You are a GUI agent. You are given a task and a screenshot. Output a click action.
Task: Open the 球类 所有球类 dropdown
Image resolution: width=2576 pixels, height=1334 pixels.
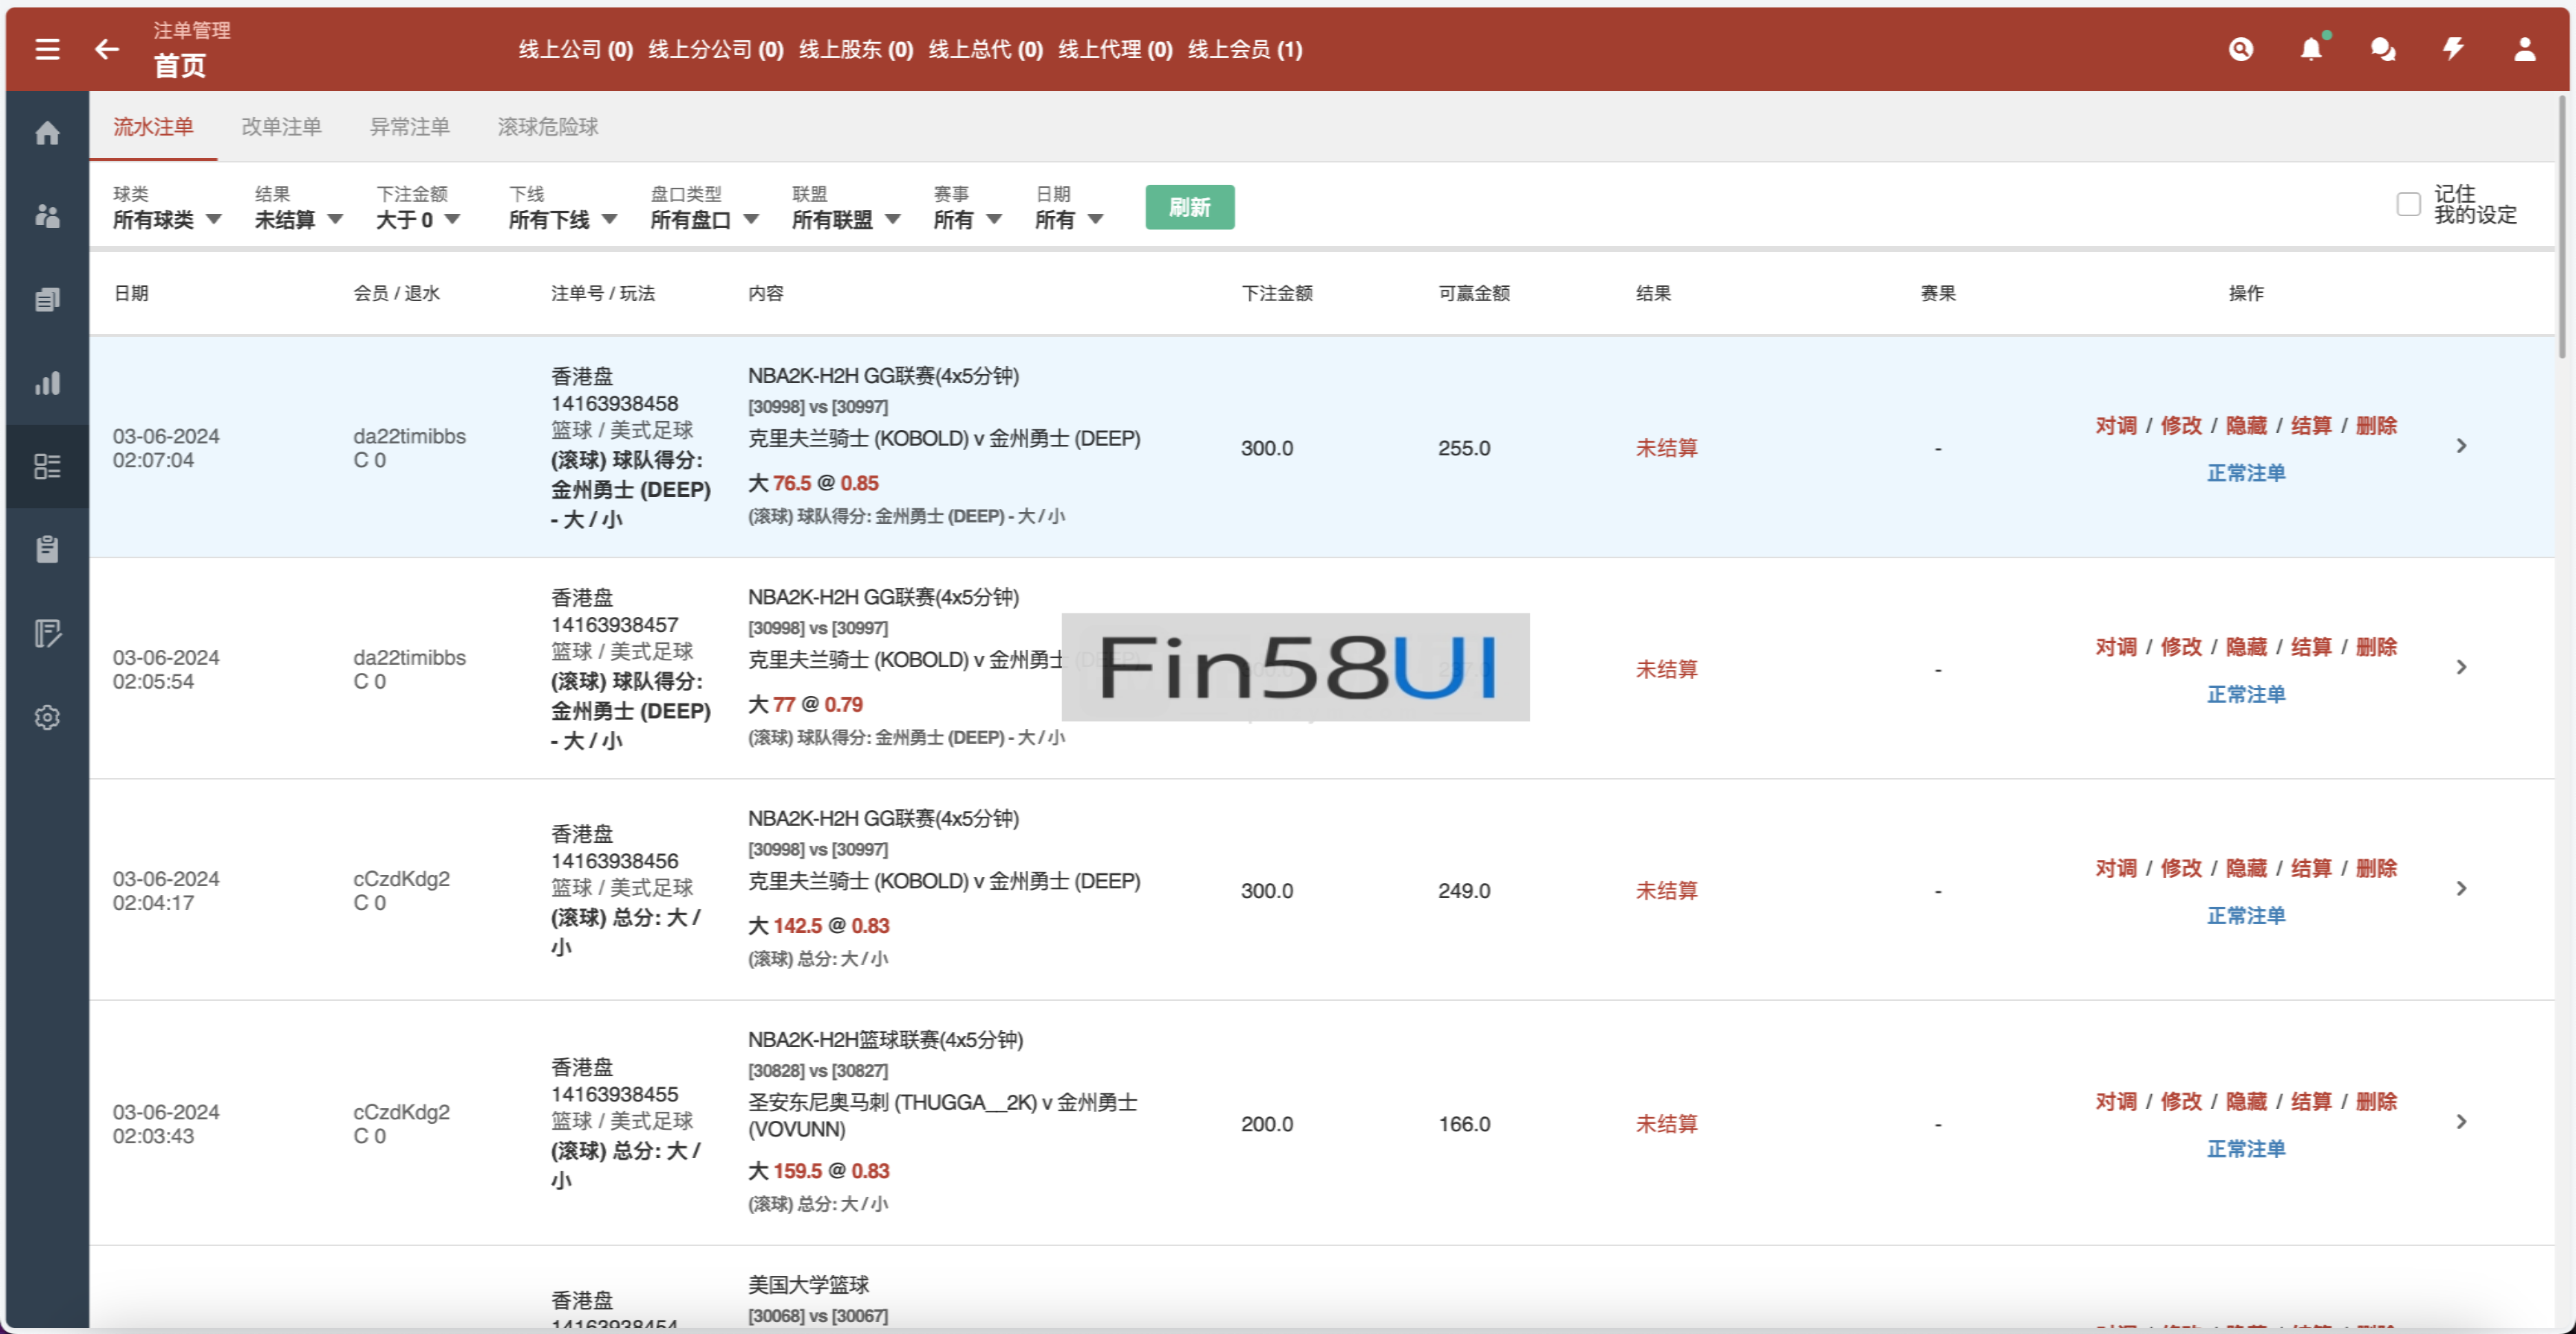coord(166,219)
